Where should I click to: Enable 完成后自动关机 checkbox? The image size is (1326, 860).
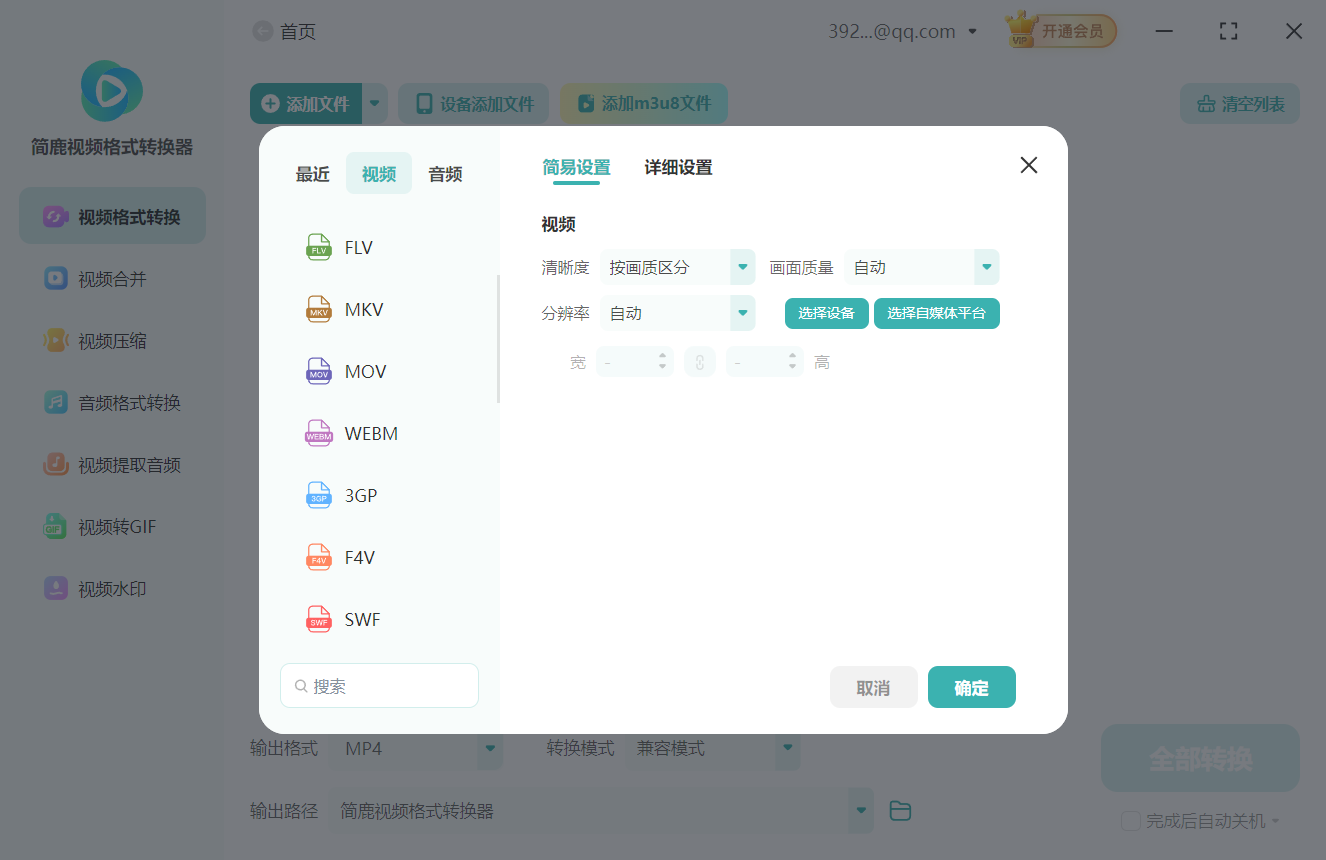[x=1131, y=821]
